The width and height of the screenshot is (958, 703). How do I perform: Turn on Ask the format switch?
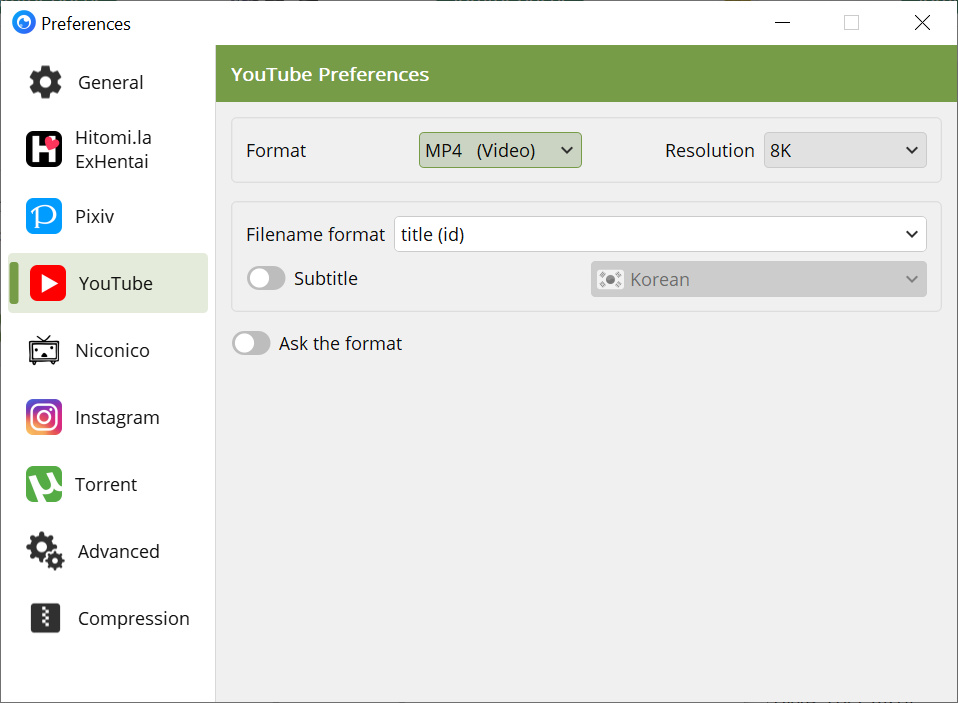(x=251, y=343)
